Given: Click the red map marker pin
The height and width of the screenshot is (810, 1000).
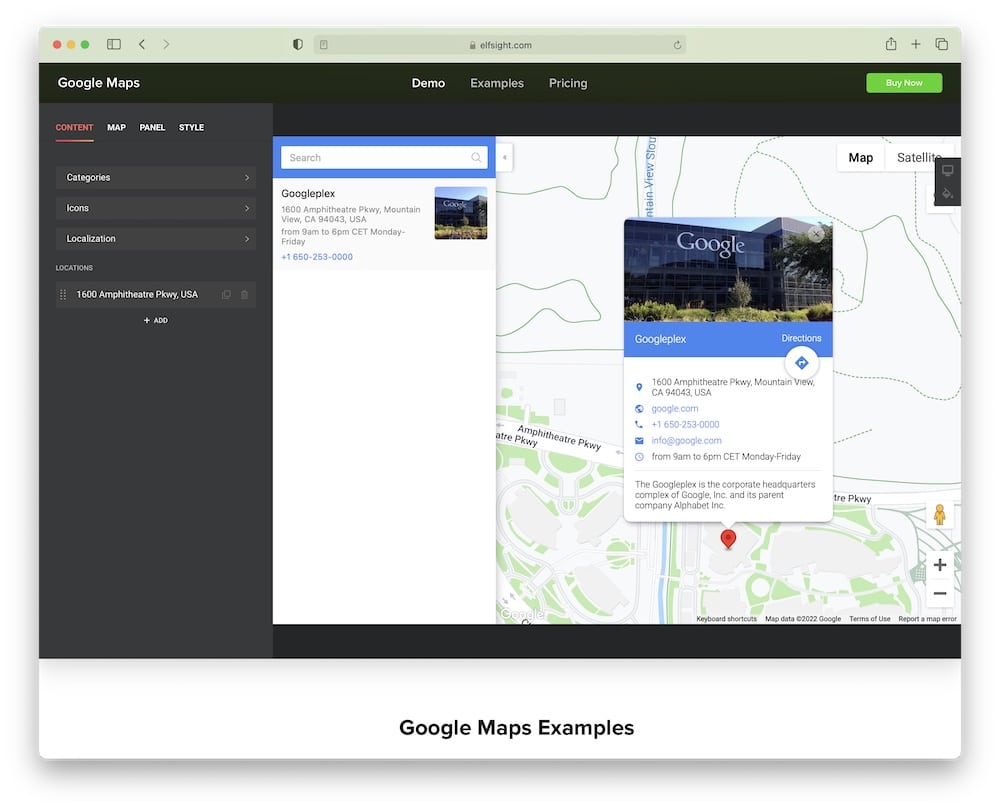Looking at the screenshot, I should tap(728, 538).
